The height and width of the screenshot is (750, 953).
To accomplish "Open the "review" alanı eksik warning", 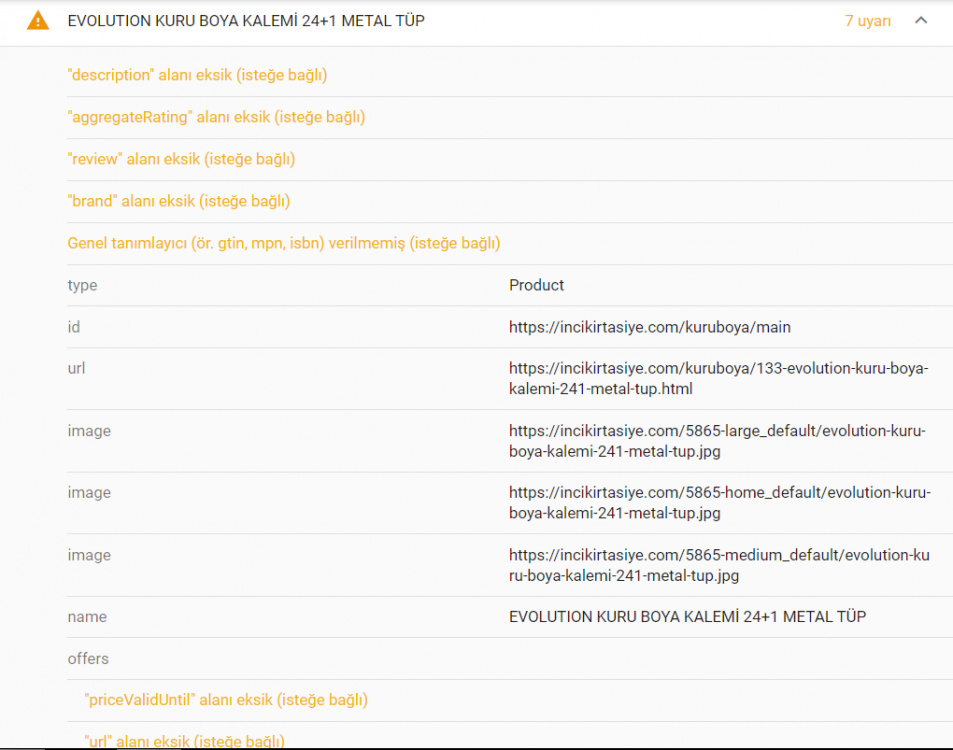I will click(x=181, y=159).
